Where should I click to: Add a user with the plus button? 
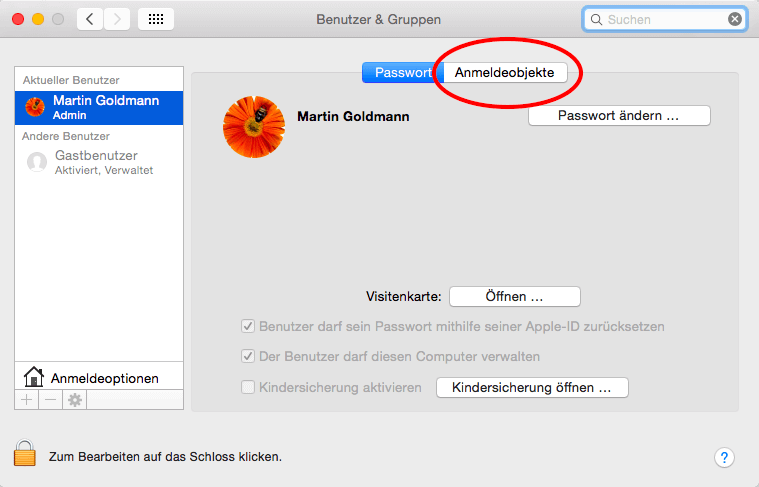[27, 400]
